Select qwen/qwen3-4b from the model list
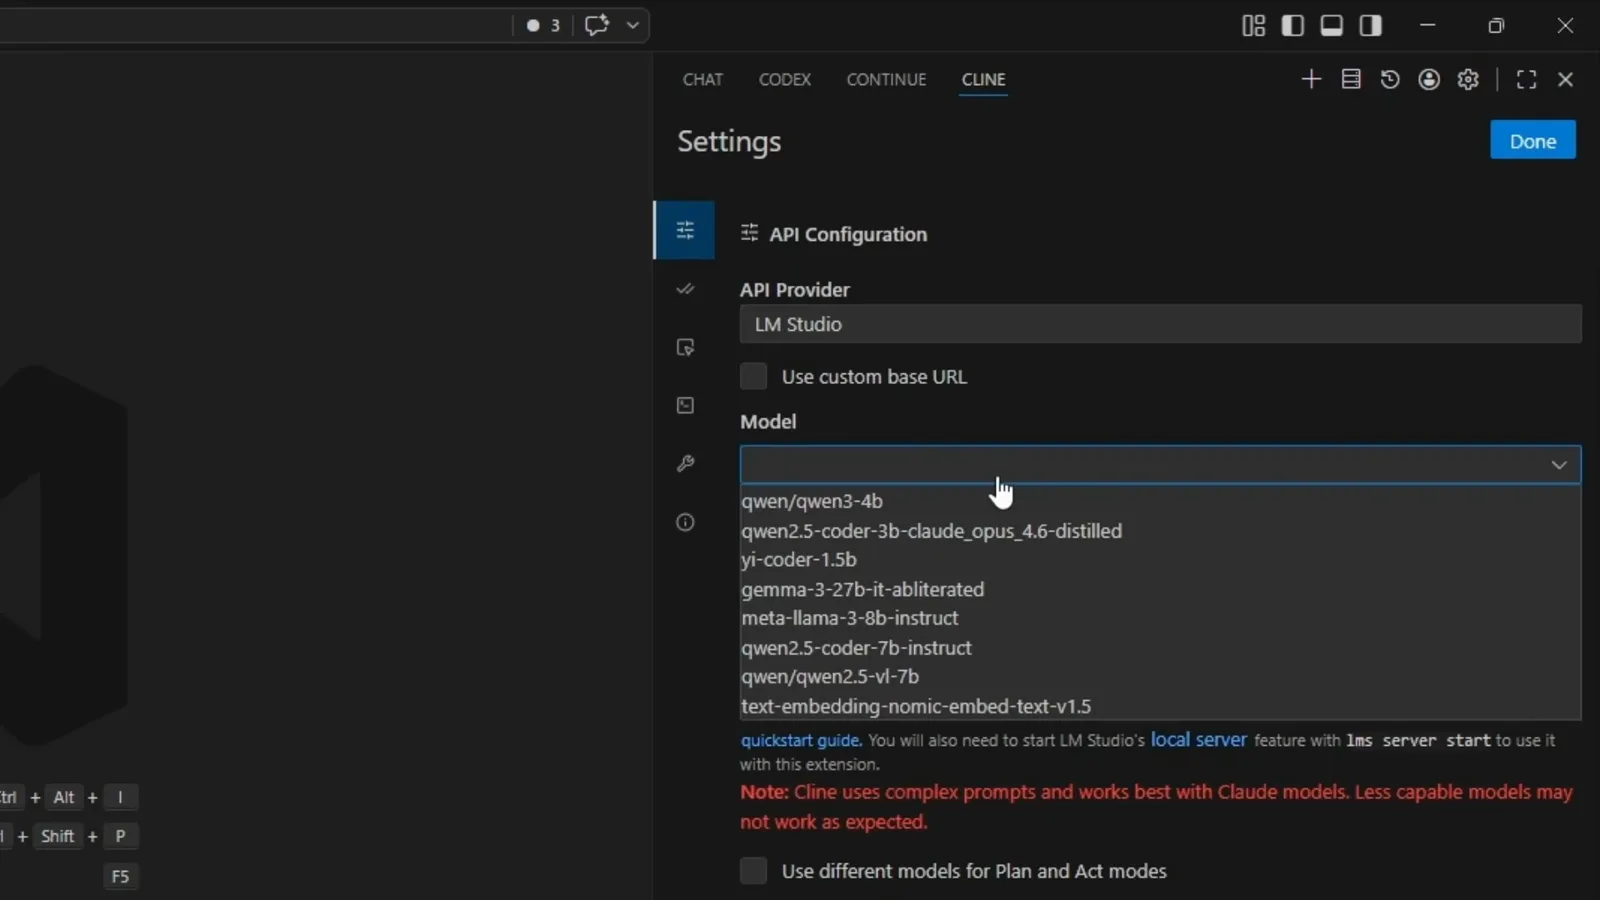 [1160, 501]
